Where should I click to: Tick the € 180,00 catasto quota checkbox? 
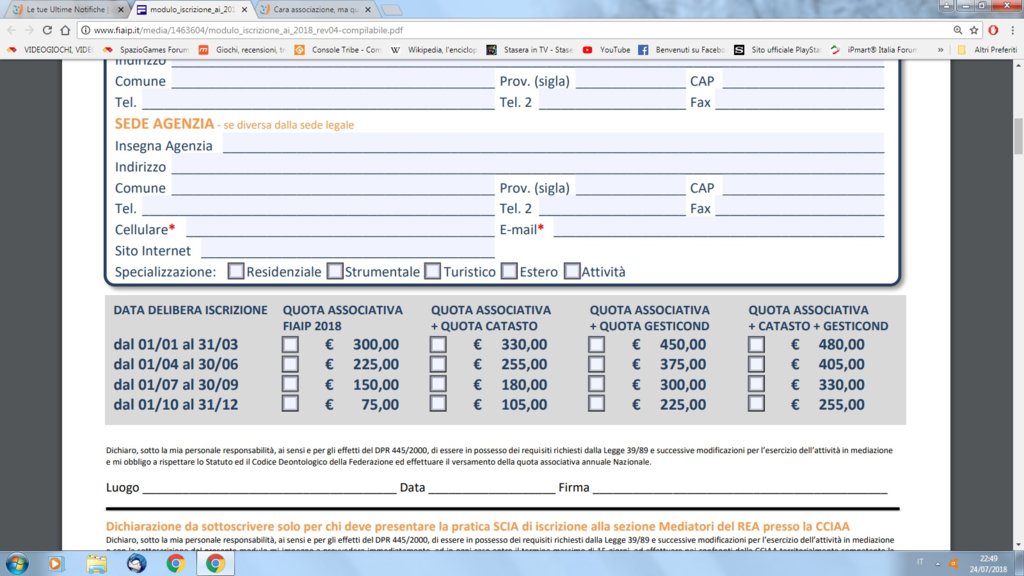coord(438,384)
